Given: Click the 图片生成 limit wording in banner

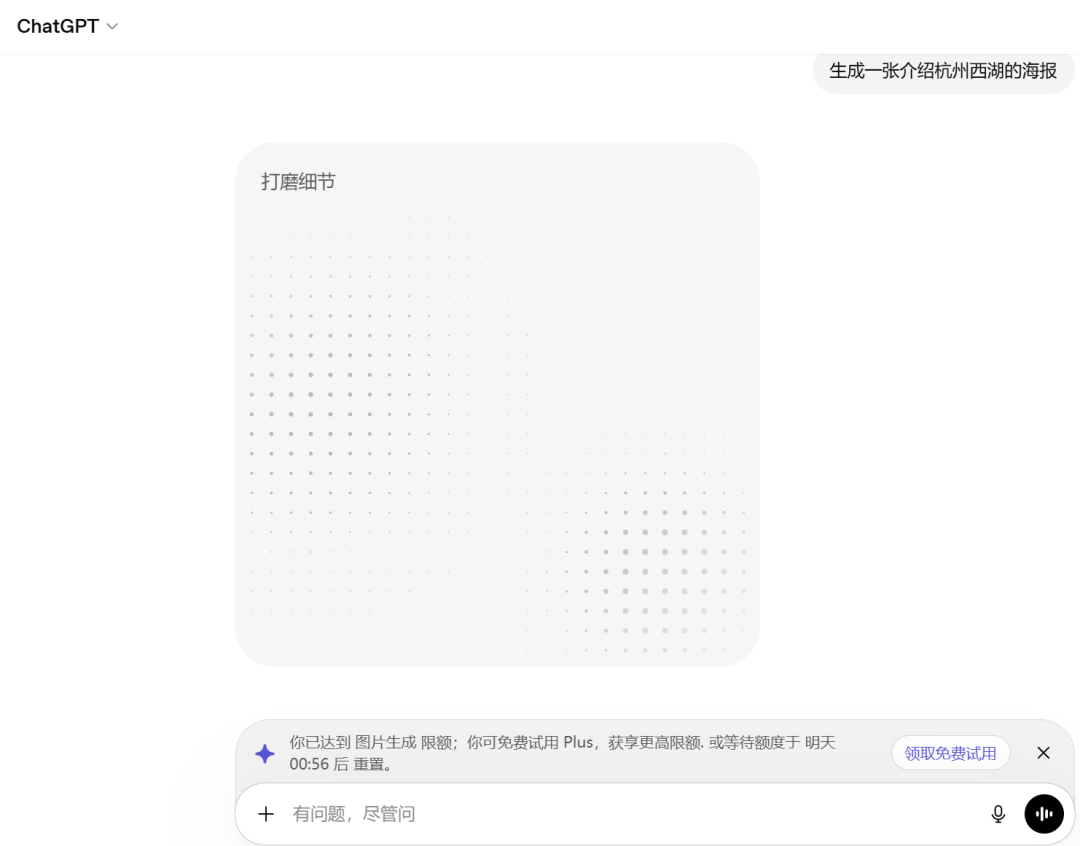Looking at the screenshot, I should [386, 743].
